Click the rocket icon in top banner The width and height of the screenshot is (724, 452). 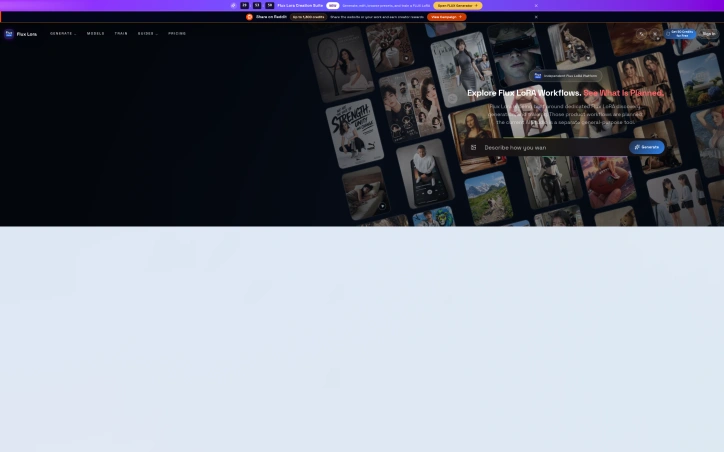coord(233,6)
